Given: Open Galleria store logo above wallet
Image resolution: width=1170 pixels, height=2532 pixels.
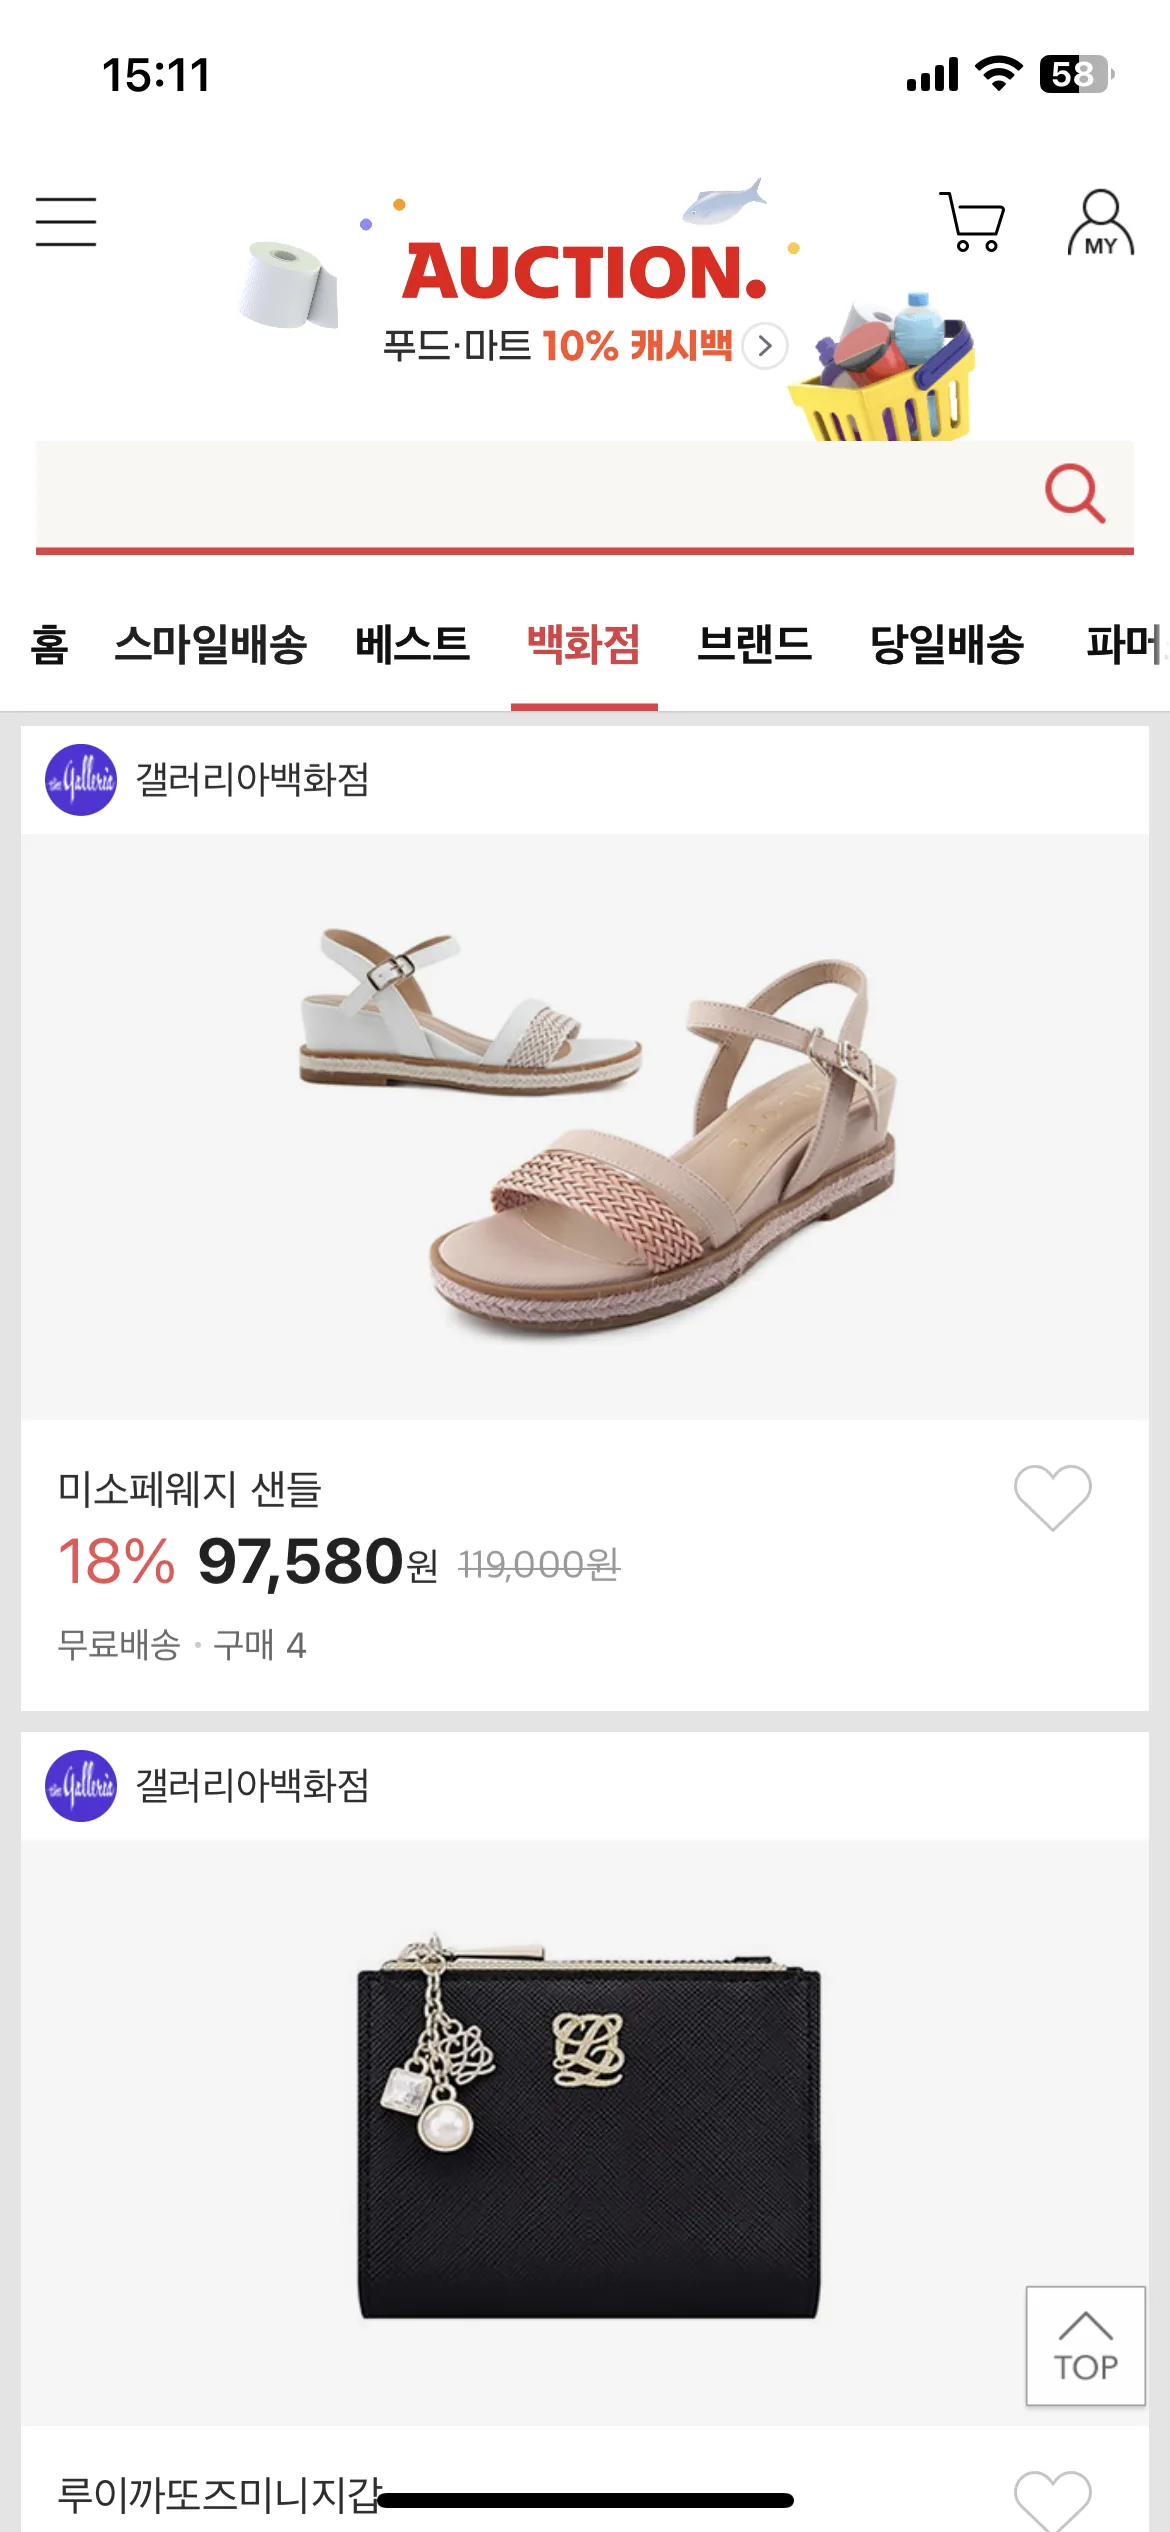Looking at the screenshot, I should [81, 1786].
